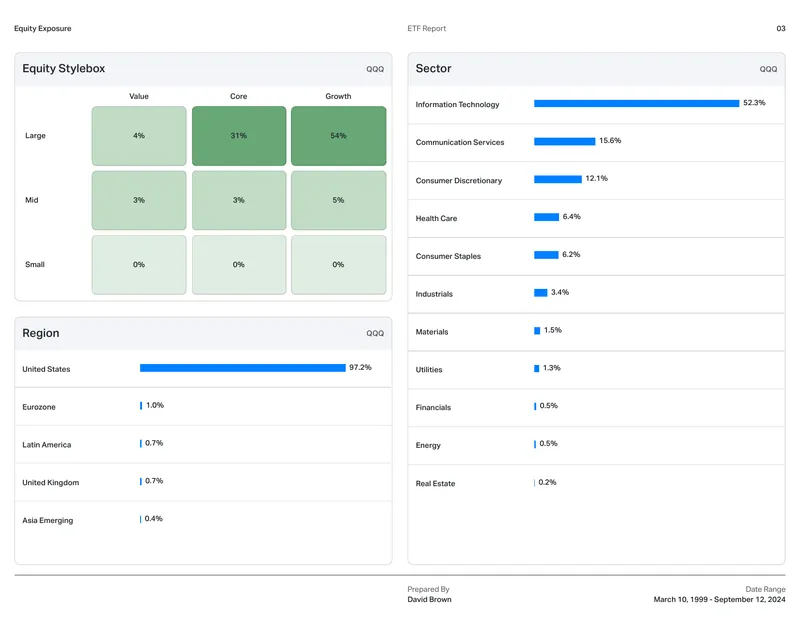The image size is (800, 618).
Task: Click the 0.4% Asia Emerging value
Action: click(154, 518)
